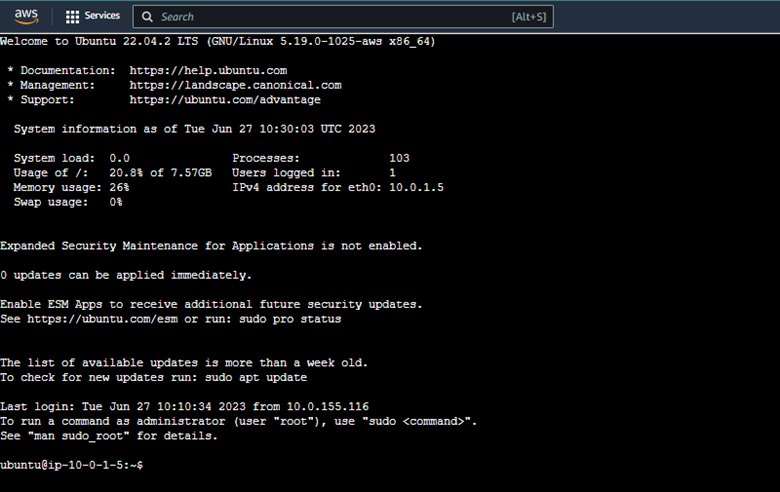This screenshot has width=780, height=492.
Task: Click the usage value 20.8% of 7.57GB
Action: 160,173
